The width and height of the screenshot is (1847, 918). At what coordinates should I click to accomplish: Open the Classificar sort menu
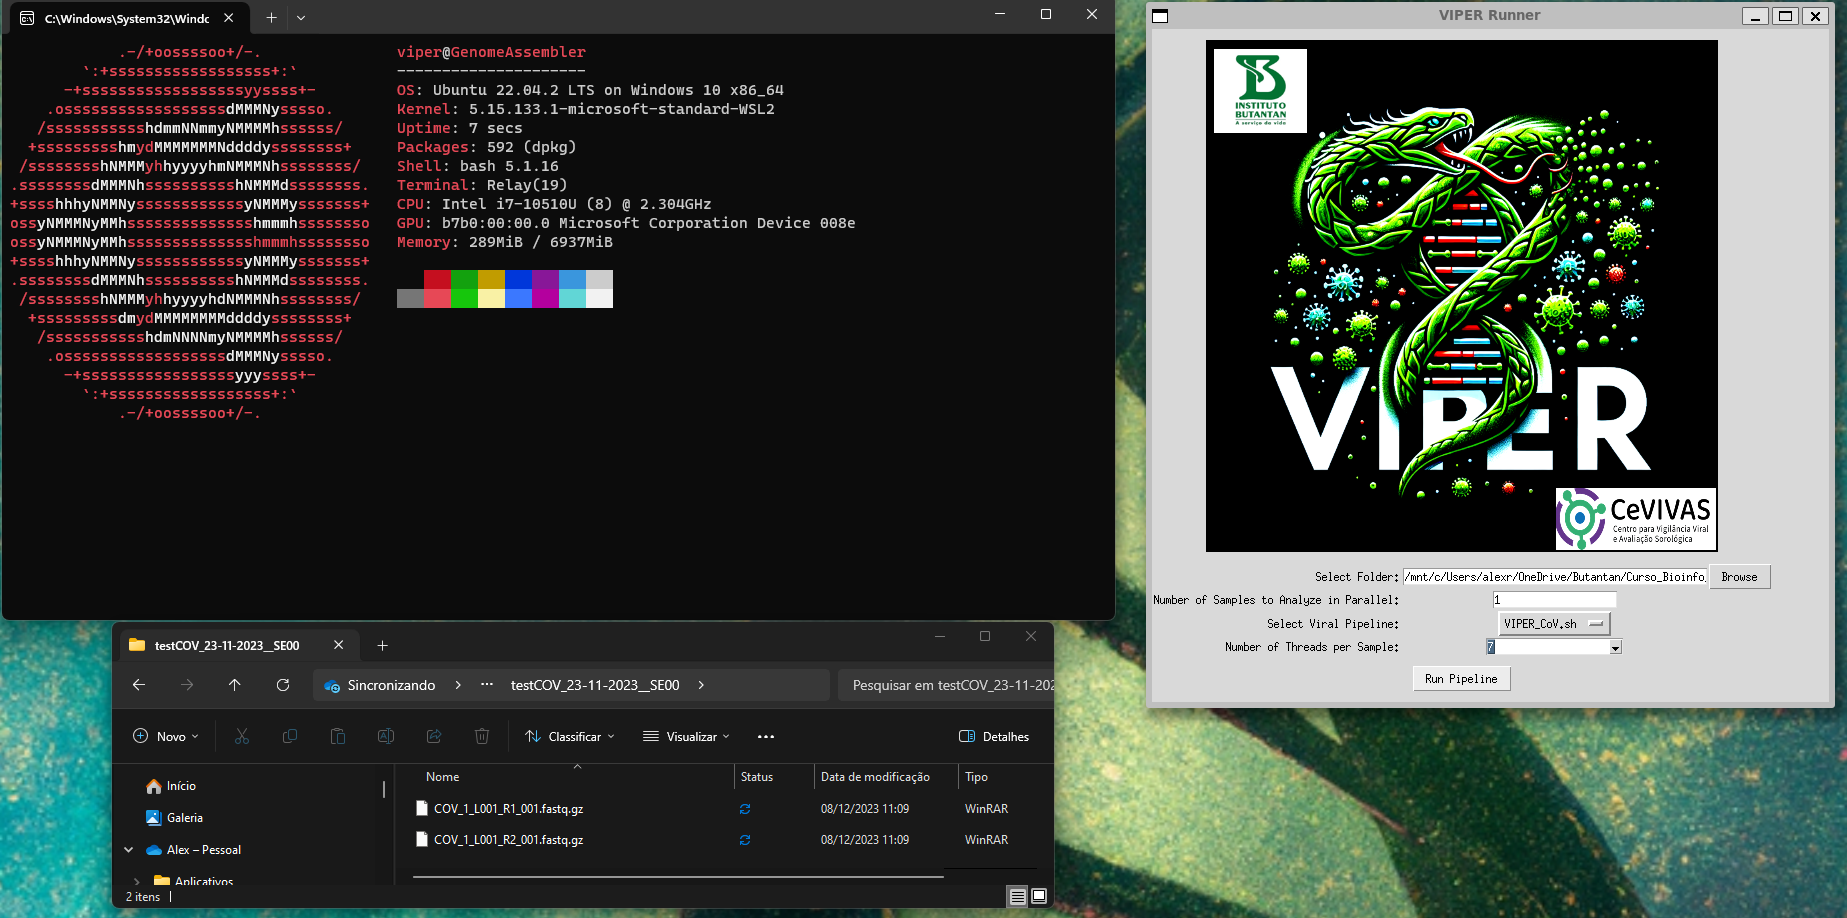click(x=570, y=737)
